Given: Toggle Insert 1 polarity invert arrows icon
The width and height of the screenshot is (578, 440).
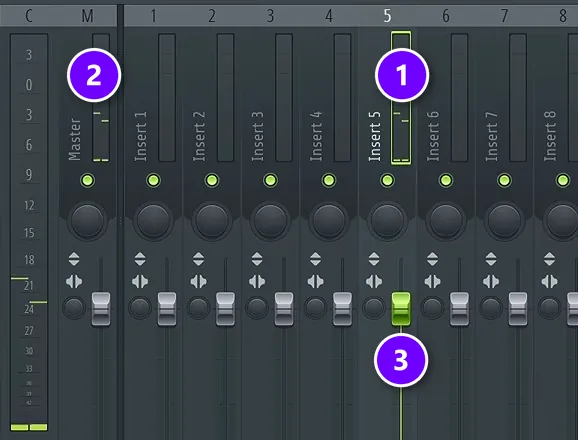Looking at the screenshot, I should (x=140, y=259).
